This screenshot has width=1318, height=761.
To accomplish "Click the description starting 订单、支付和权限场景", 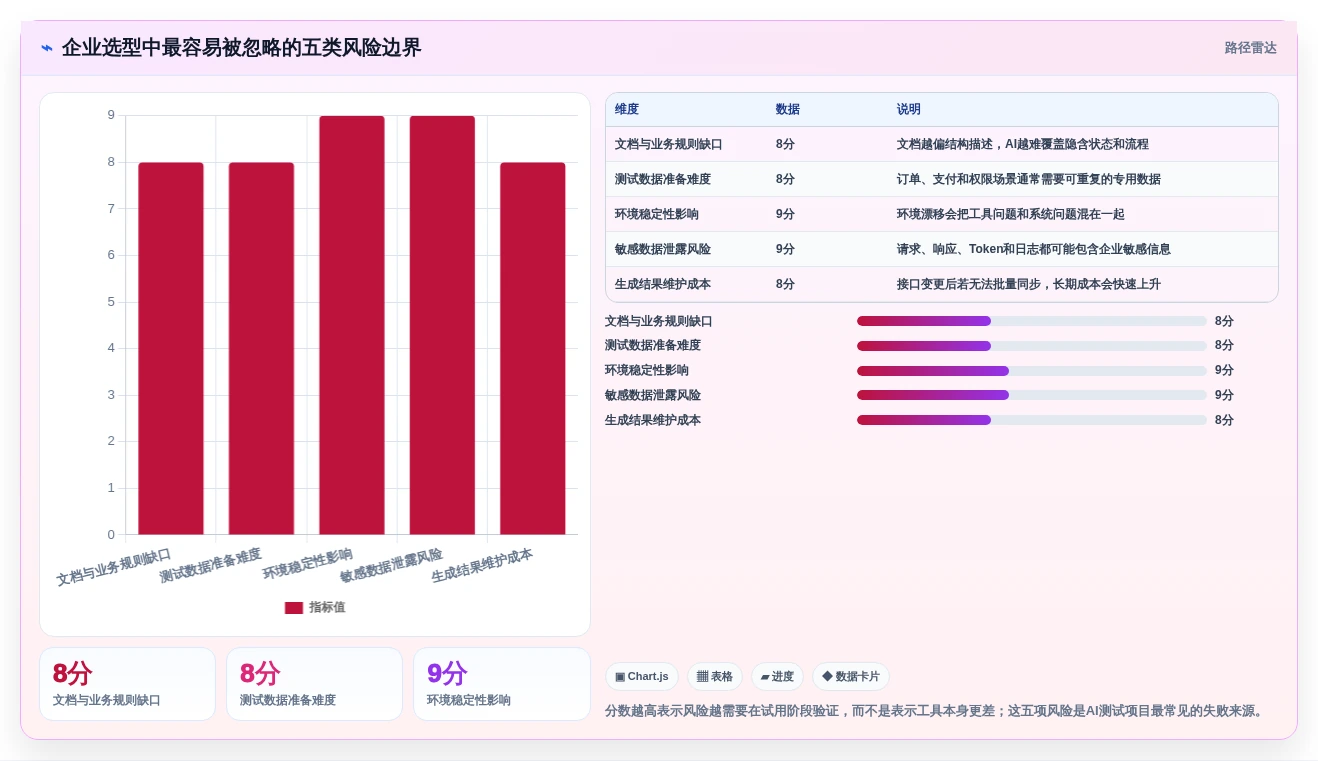I will click(x=1029, y=180).
